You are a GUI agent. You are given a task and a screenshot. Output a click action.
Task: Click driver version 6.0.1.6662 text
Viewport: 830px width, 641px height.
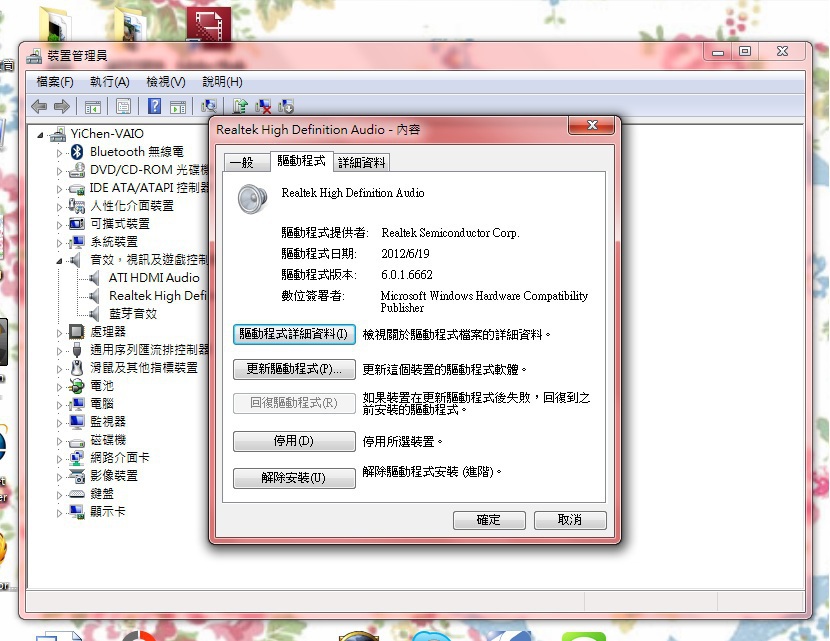tap(407, 275)
